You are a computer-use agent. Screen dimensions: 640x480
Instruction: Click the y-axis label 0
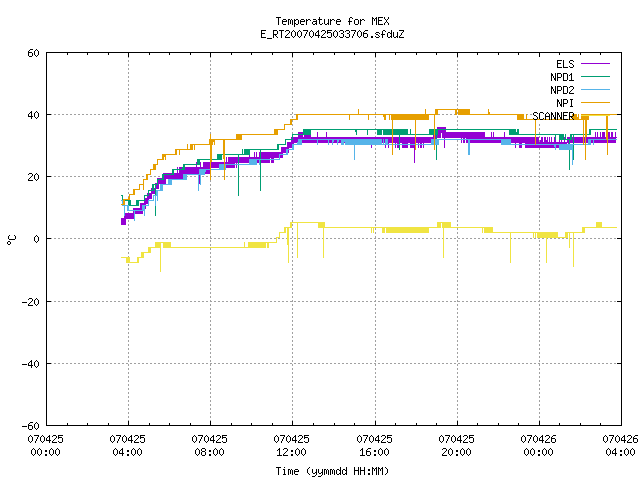pos(37,239)
